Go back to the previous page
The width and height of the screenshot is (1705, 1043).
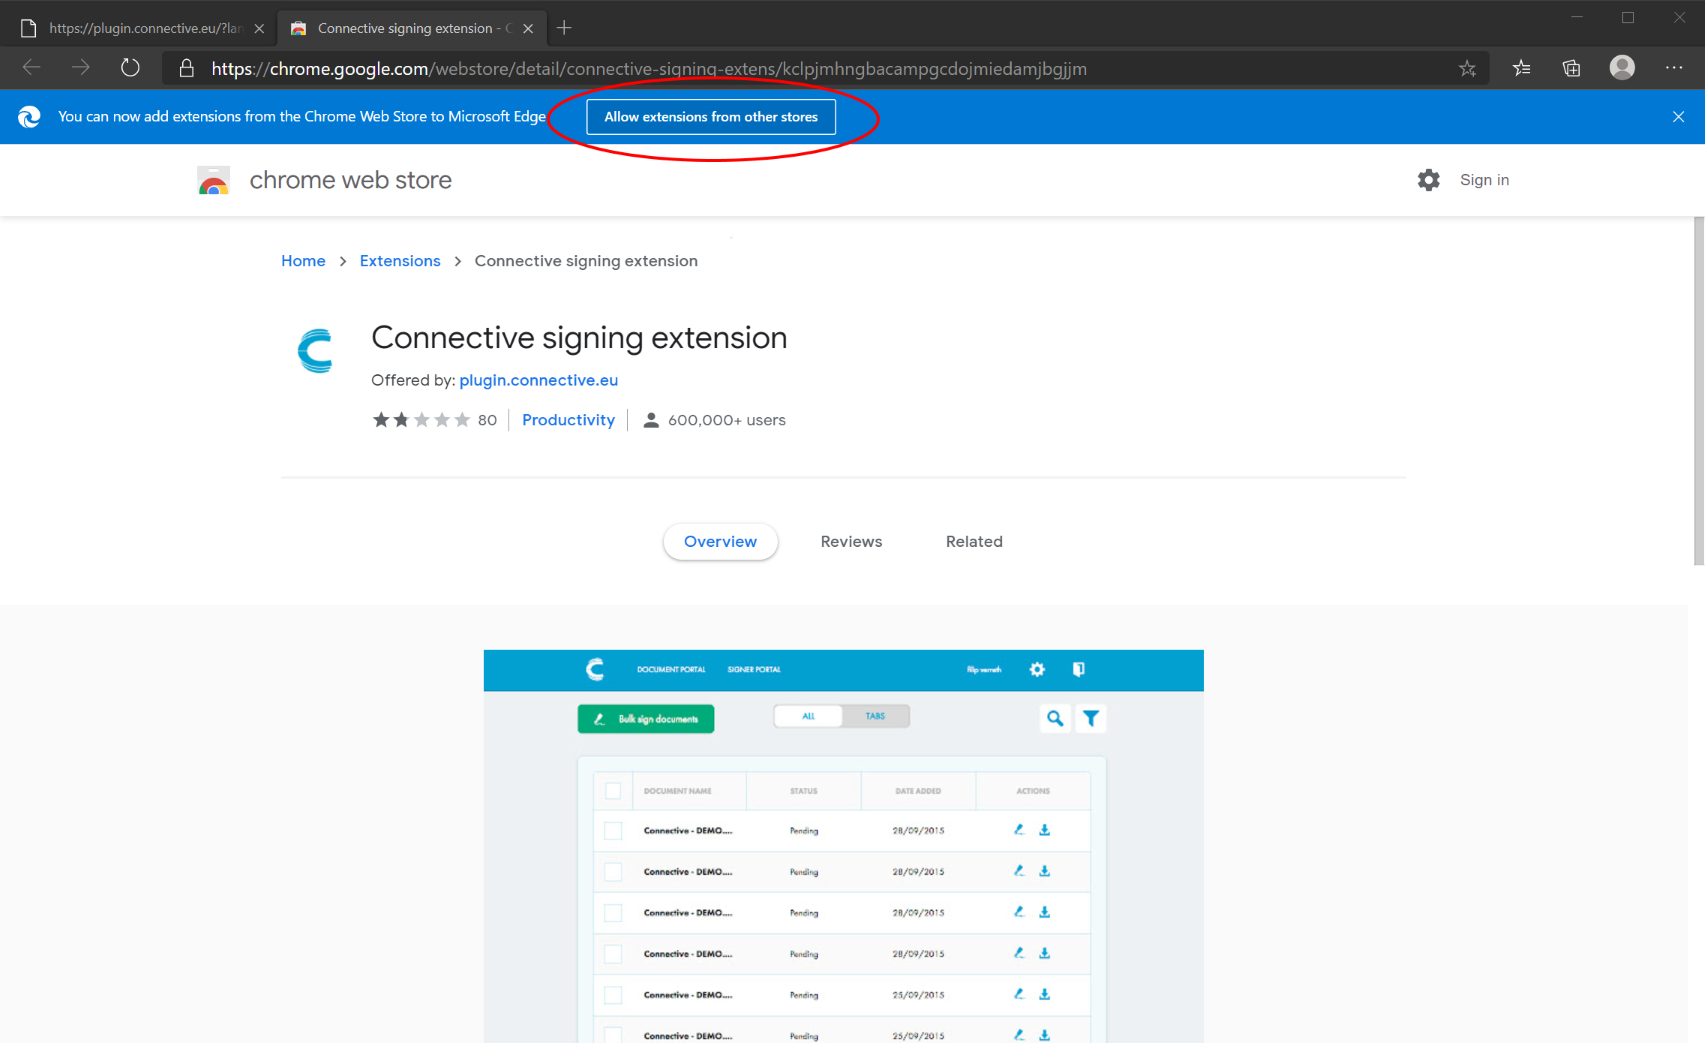pyautogui.click(x=31, y=68)
